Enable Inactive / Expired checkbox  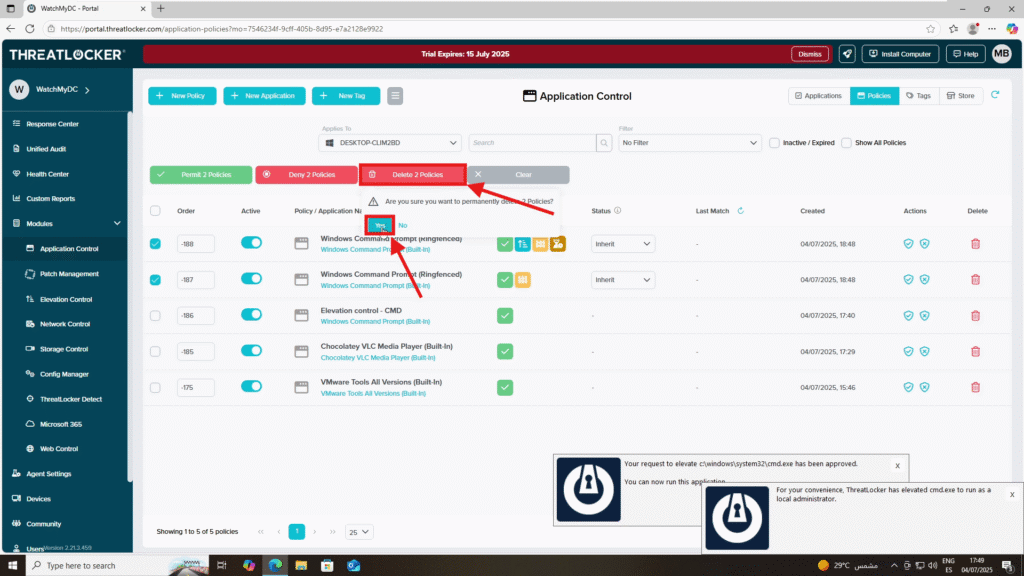(x=774, y=143)
